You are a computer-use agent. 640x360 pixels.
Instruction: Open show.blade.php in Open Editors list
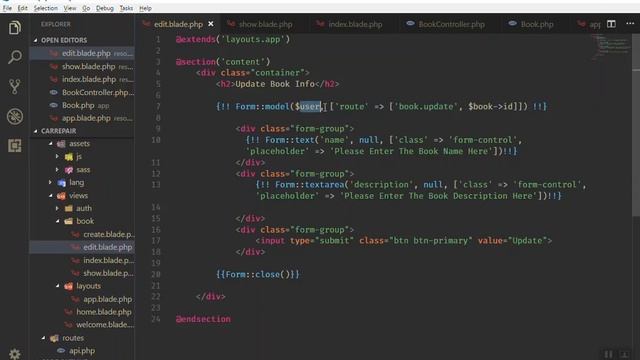point(82,66)
